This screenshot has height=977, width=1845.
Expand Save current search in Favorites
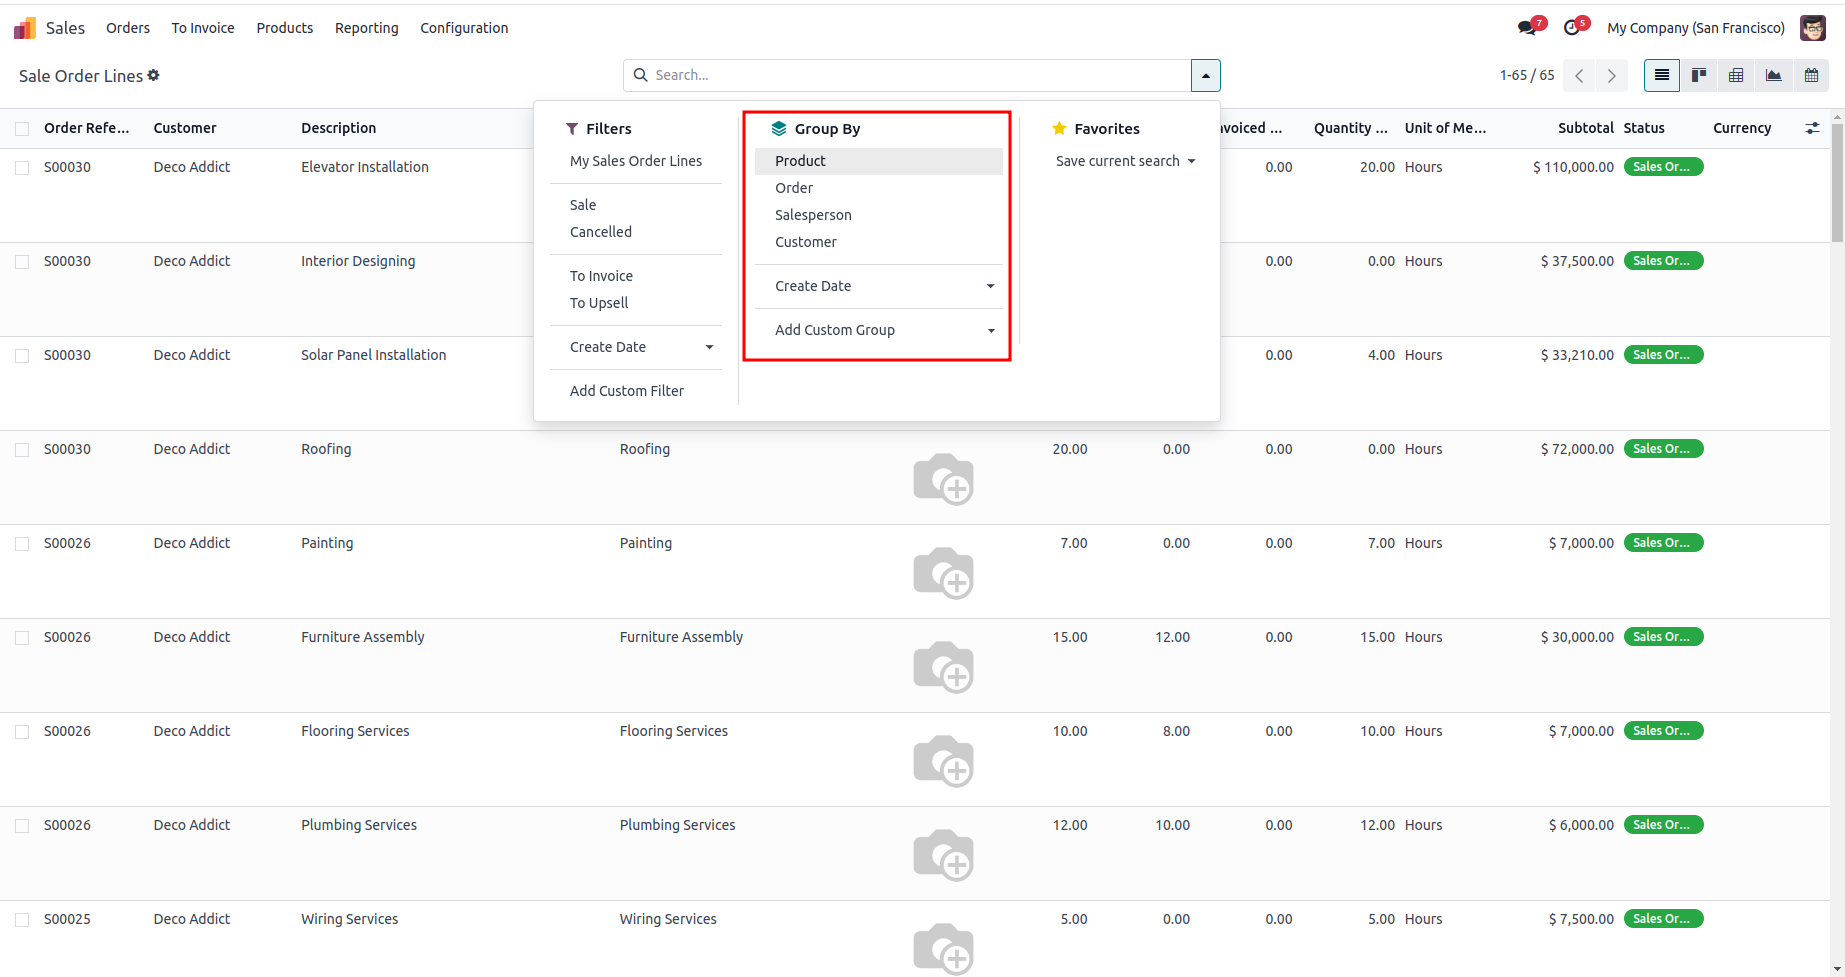(1125, 161)
